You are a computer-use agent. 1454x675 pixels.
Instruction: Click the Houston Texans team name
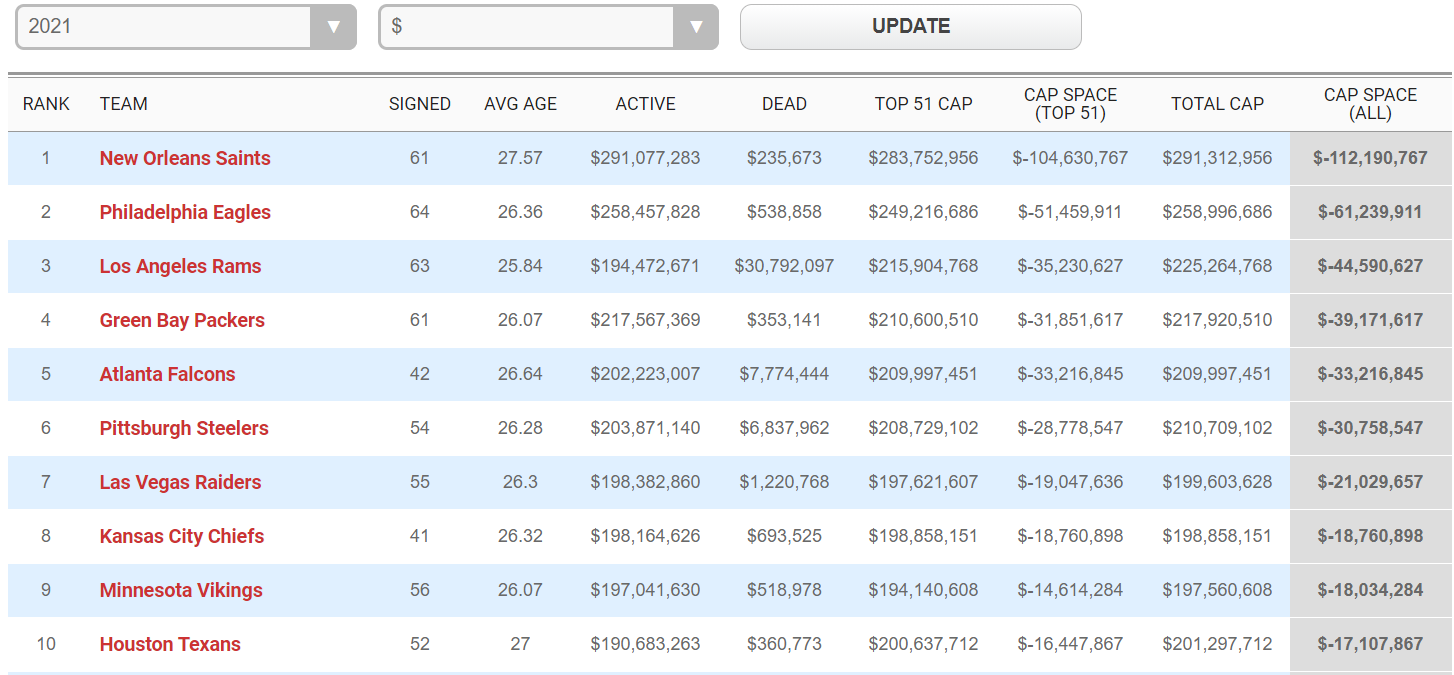click(x=170, y=644)
